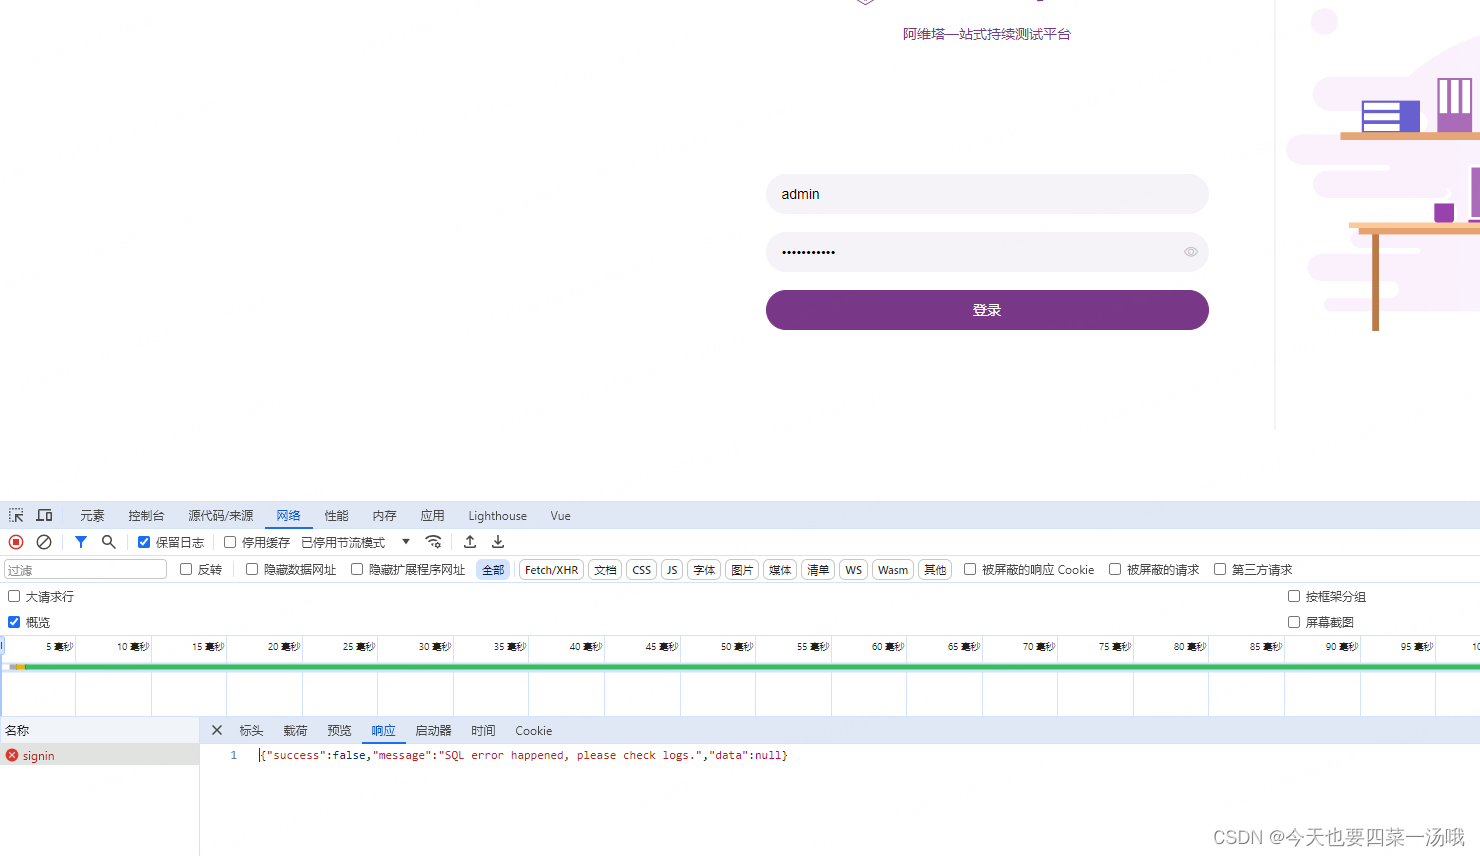
Task: Toggle the device toolbar icon
Action: (x=44, y=515)
